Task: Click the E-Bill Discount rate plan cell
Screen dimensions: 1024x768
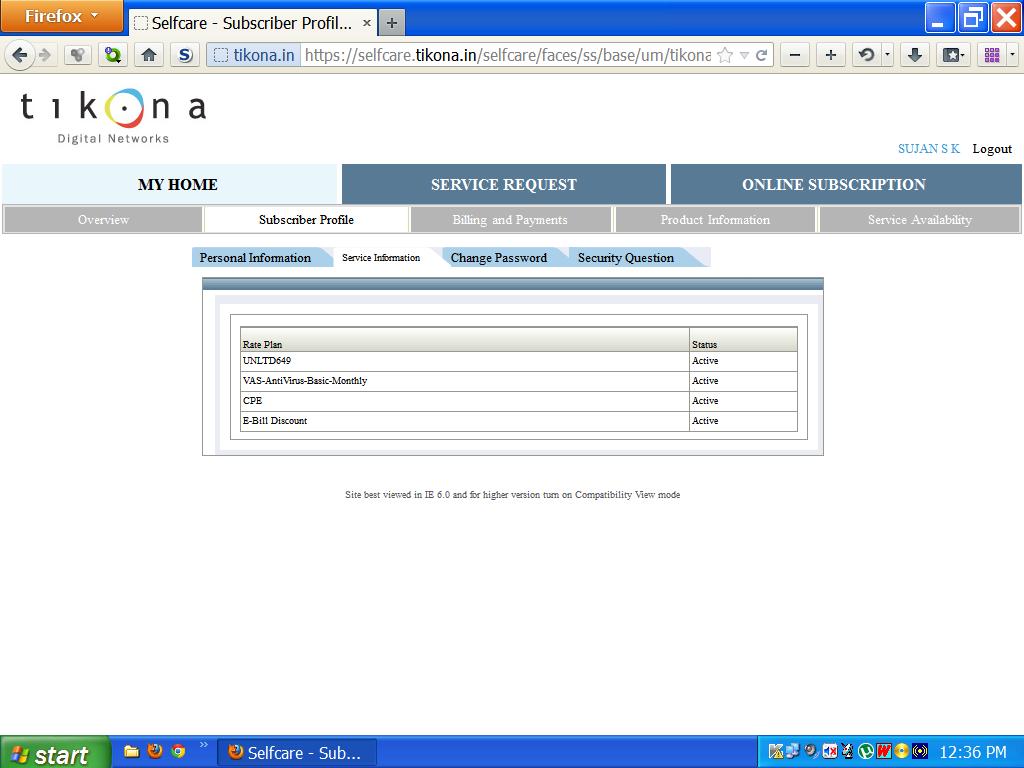Action: click(465, 421)
